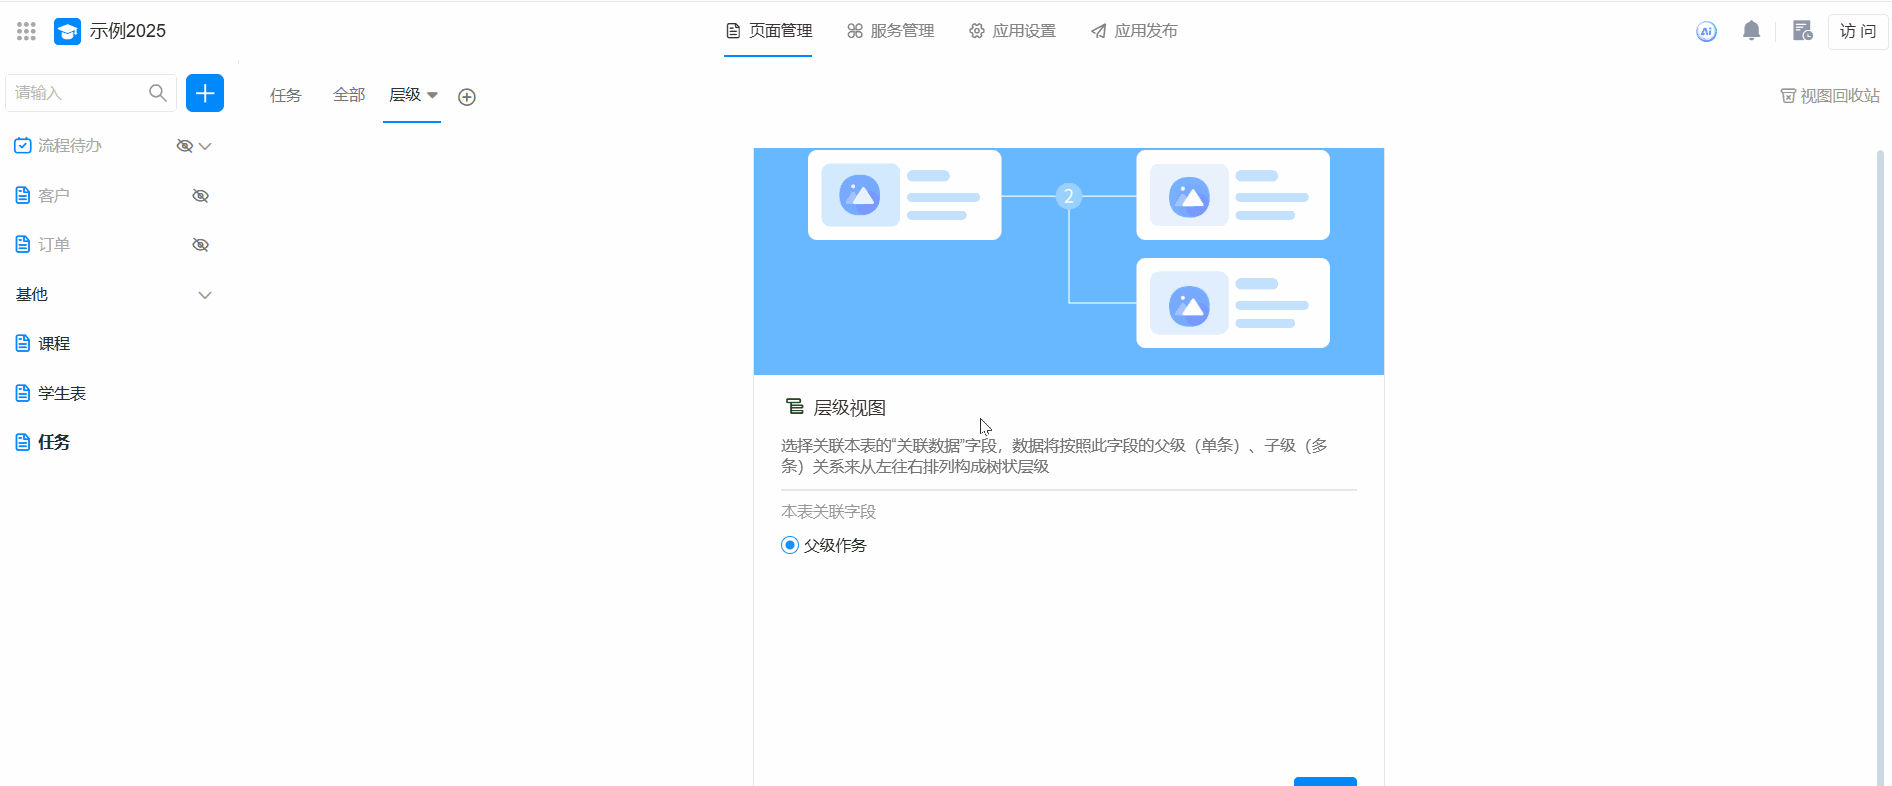Viewport: 1892px width, 786px height.
Task: Open 视图回收站 link
Action: pos(1830,96)
